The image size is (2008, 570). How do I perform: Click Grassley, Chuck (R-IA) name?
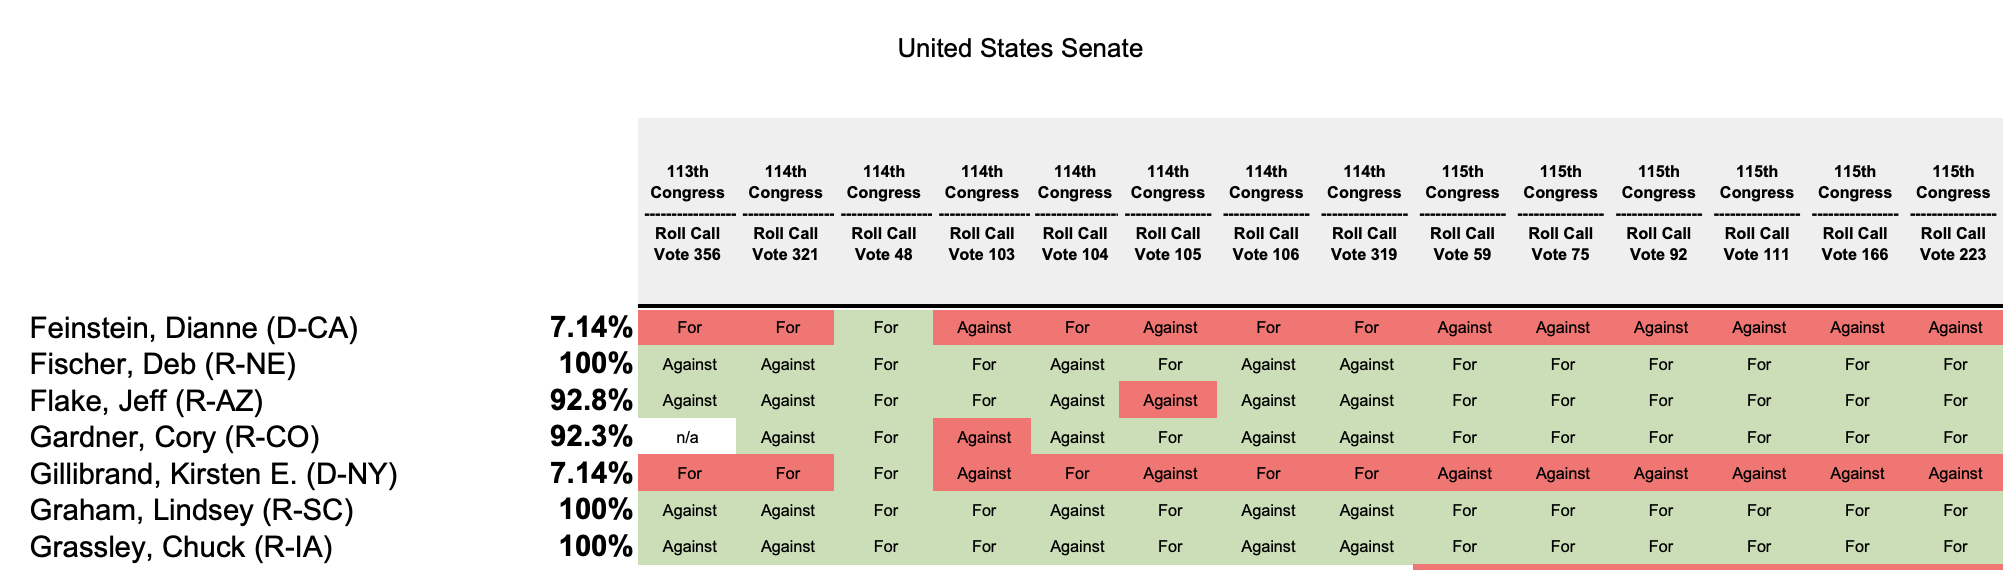coord(181,547)
